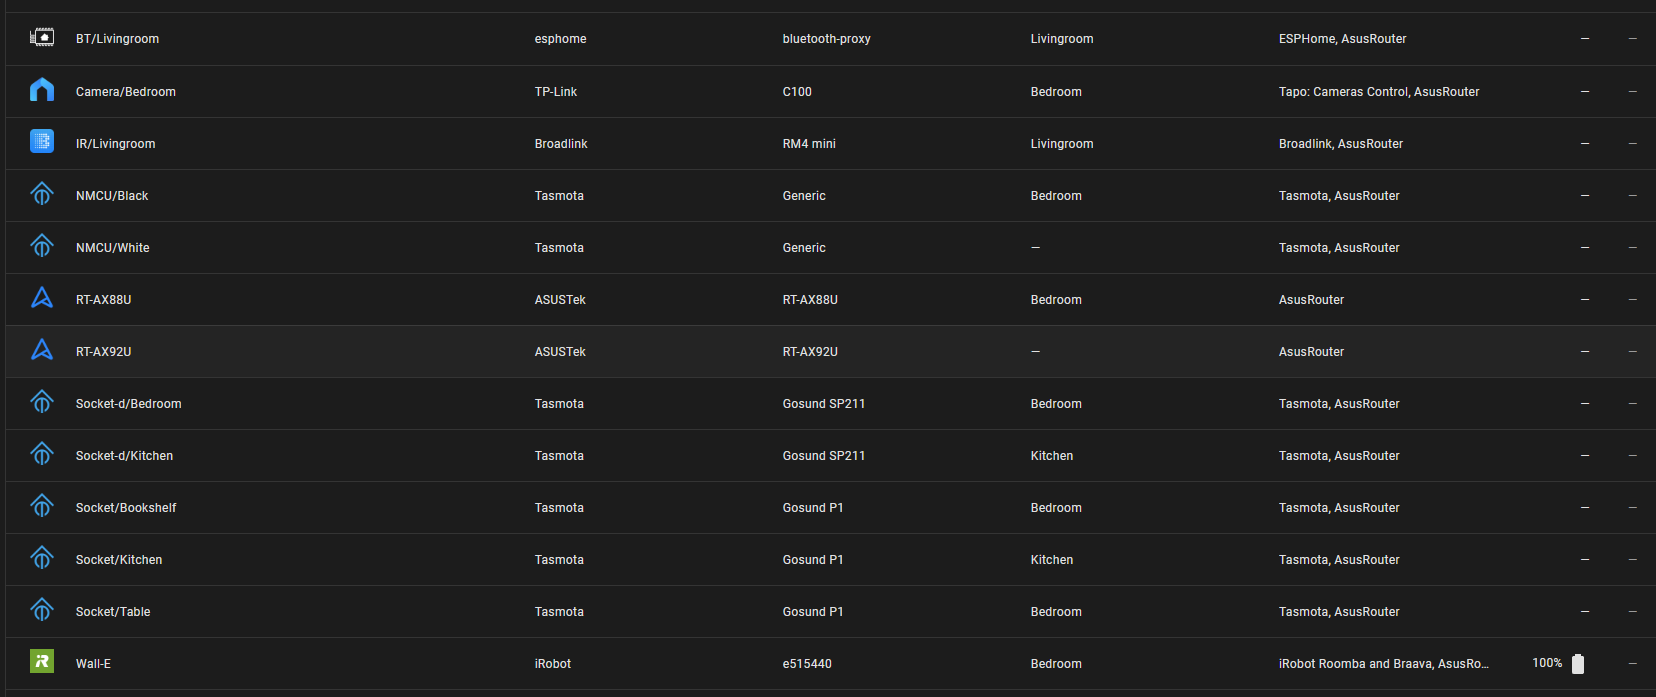Click the Tasmota icon beside NMCU/Black
Image resolution: width=1656 pixels, height=697 pixels.
[42, 194]
